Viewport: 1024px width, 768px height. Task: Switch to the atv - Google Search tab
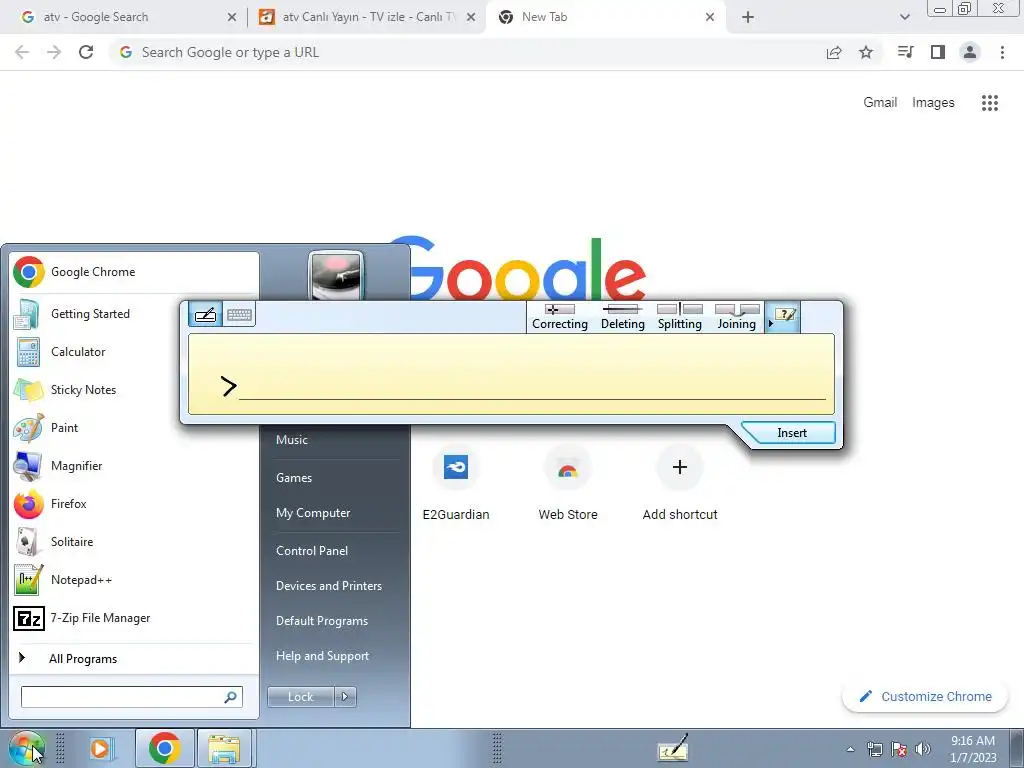(124, 17)
